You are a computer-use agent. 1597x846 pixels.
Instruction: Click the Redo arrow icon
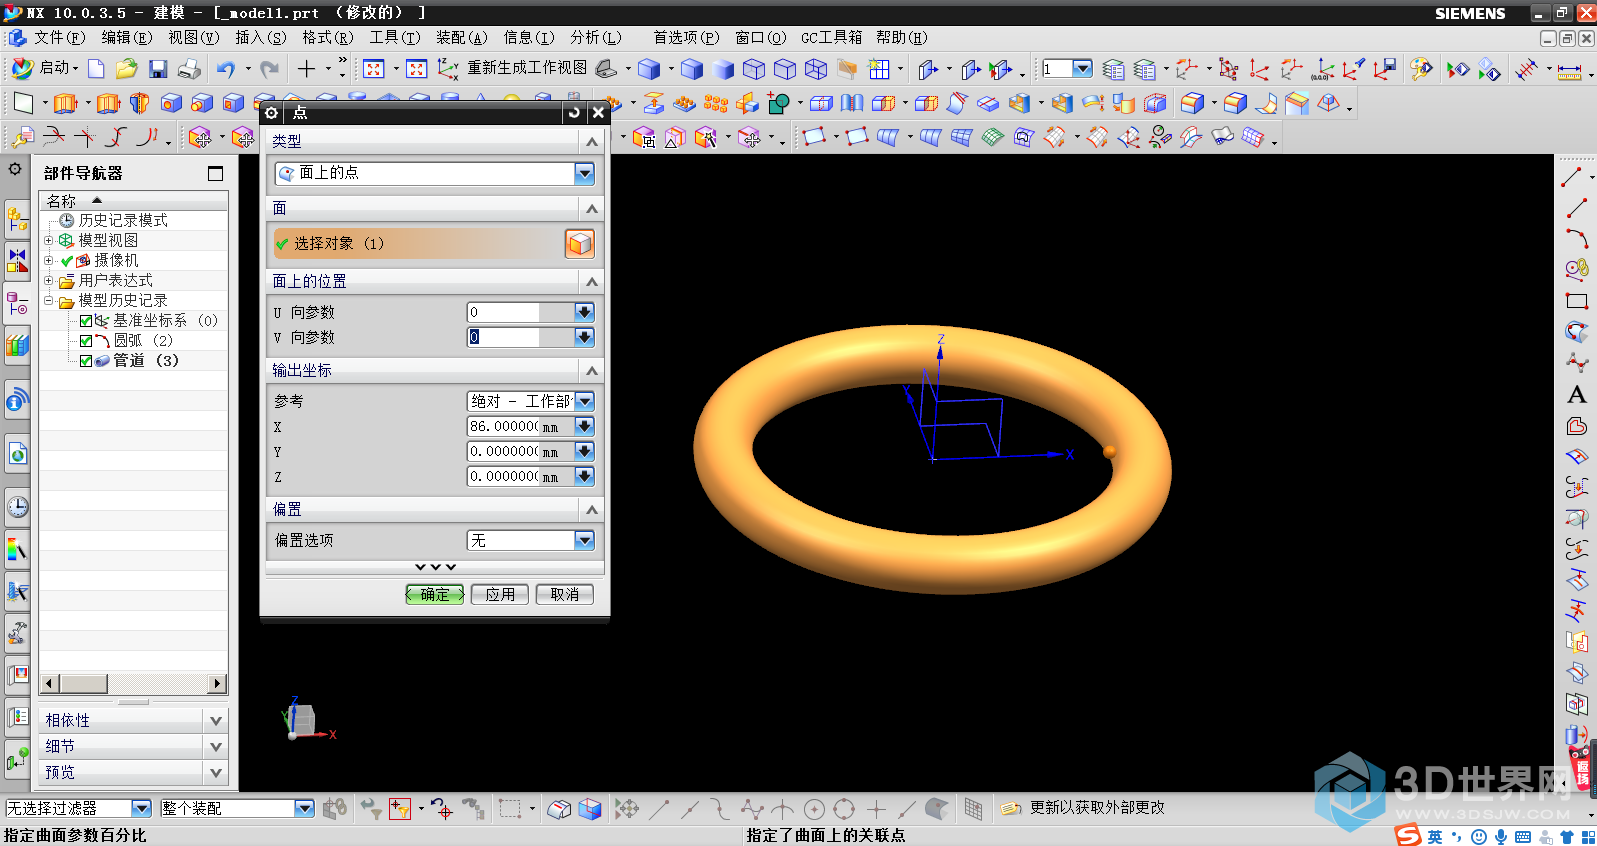[x=269, y=69]
